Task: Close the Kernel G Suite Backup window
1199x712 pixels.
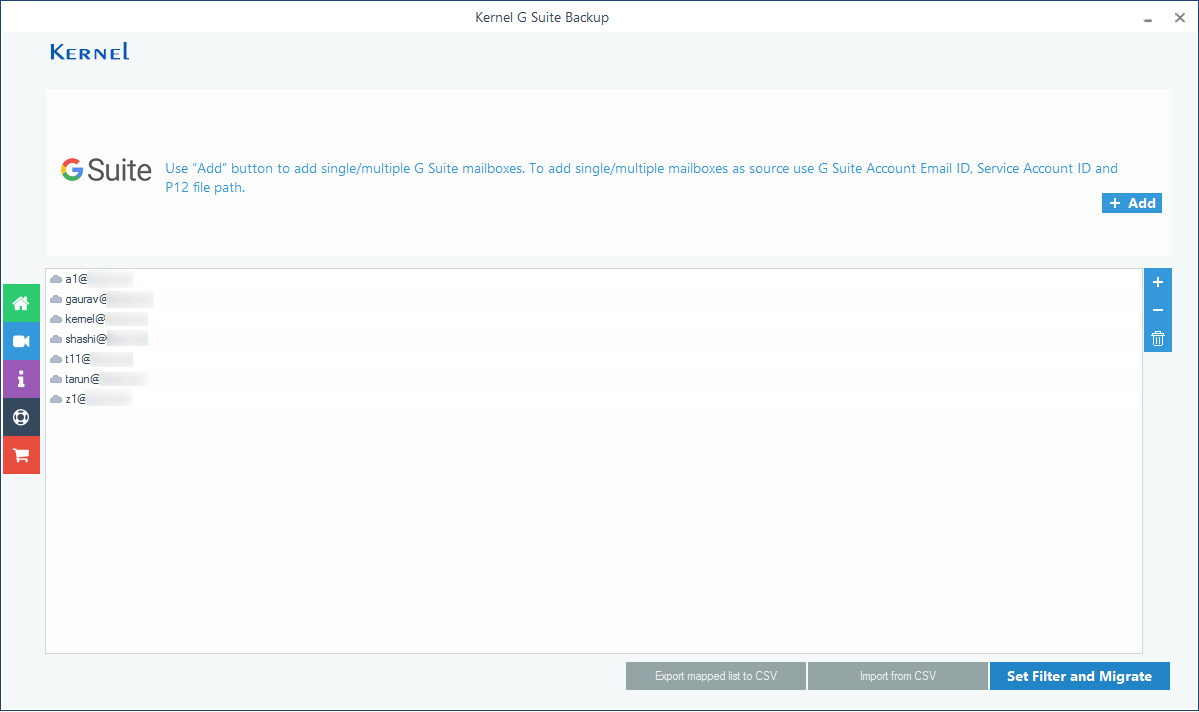Action: pos(1180,18)
